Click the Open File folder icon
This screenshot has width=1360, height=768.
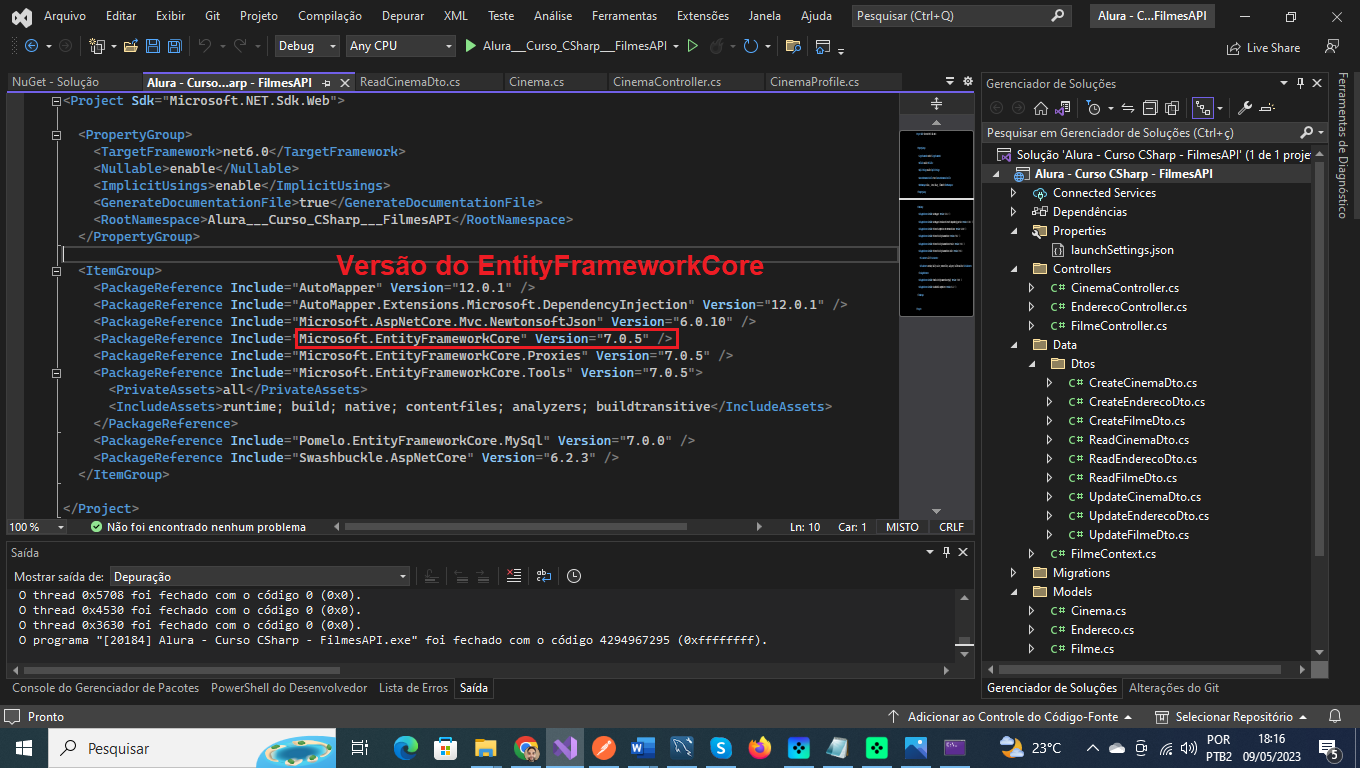click(x=132, y=46)
